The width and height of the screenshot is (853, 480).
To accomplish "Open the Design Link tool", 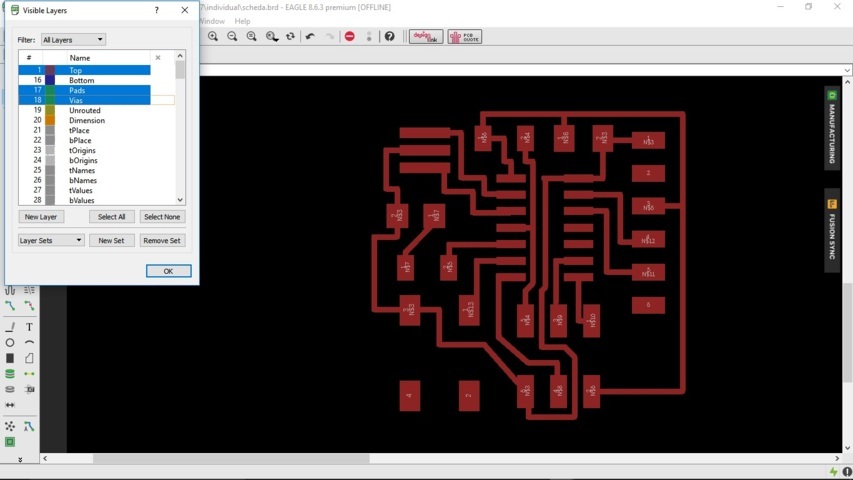I will pos(426,36).
